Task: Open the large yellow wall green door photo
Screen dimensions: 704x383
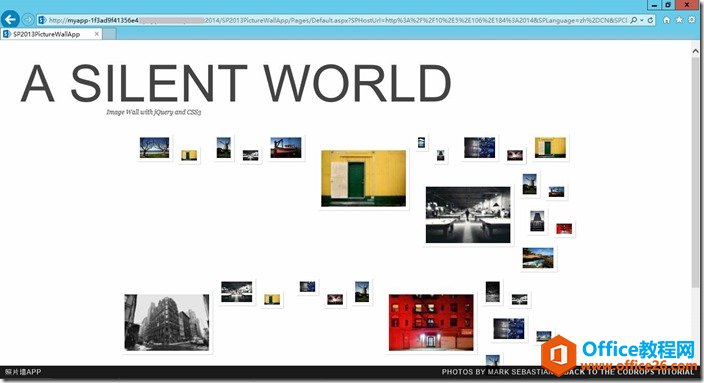Action: pyautogui.click(x=363, y=178)
